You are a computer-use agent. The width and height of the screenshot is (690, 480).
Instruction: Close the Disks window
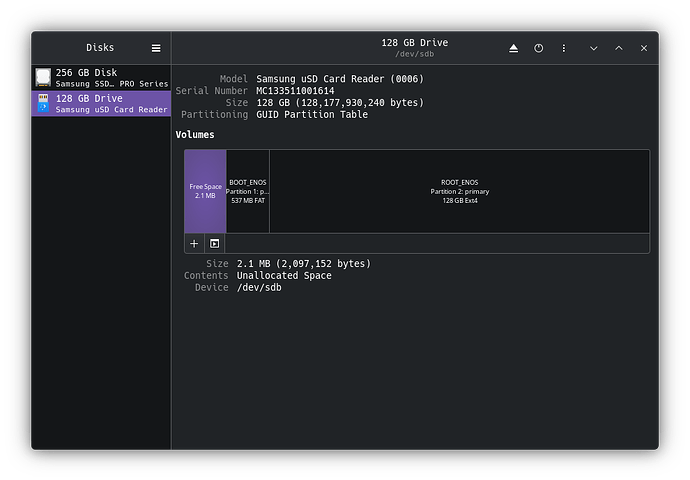click(x=644, y=48)
